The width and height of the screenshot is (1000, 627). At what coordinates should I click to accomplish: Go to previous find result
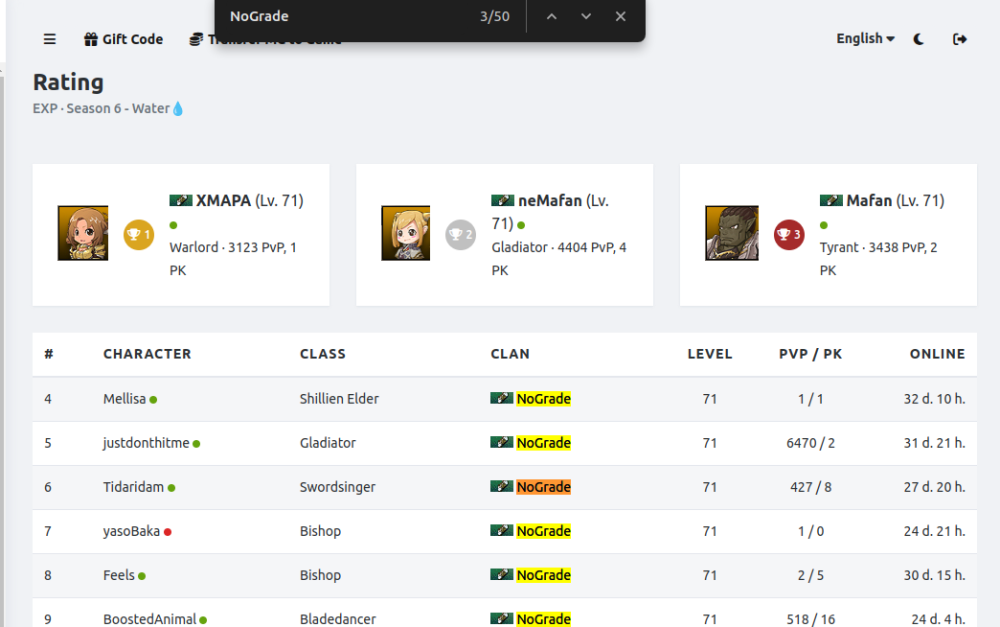click(552, 17)
